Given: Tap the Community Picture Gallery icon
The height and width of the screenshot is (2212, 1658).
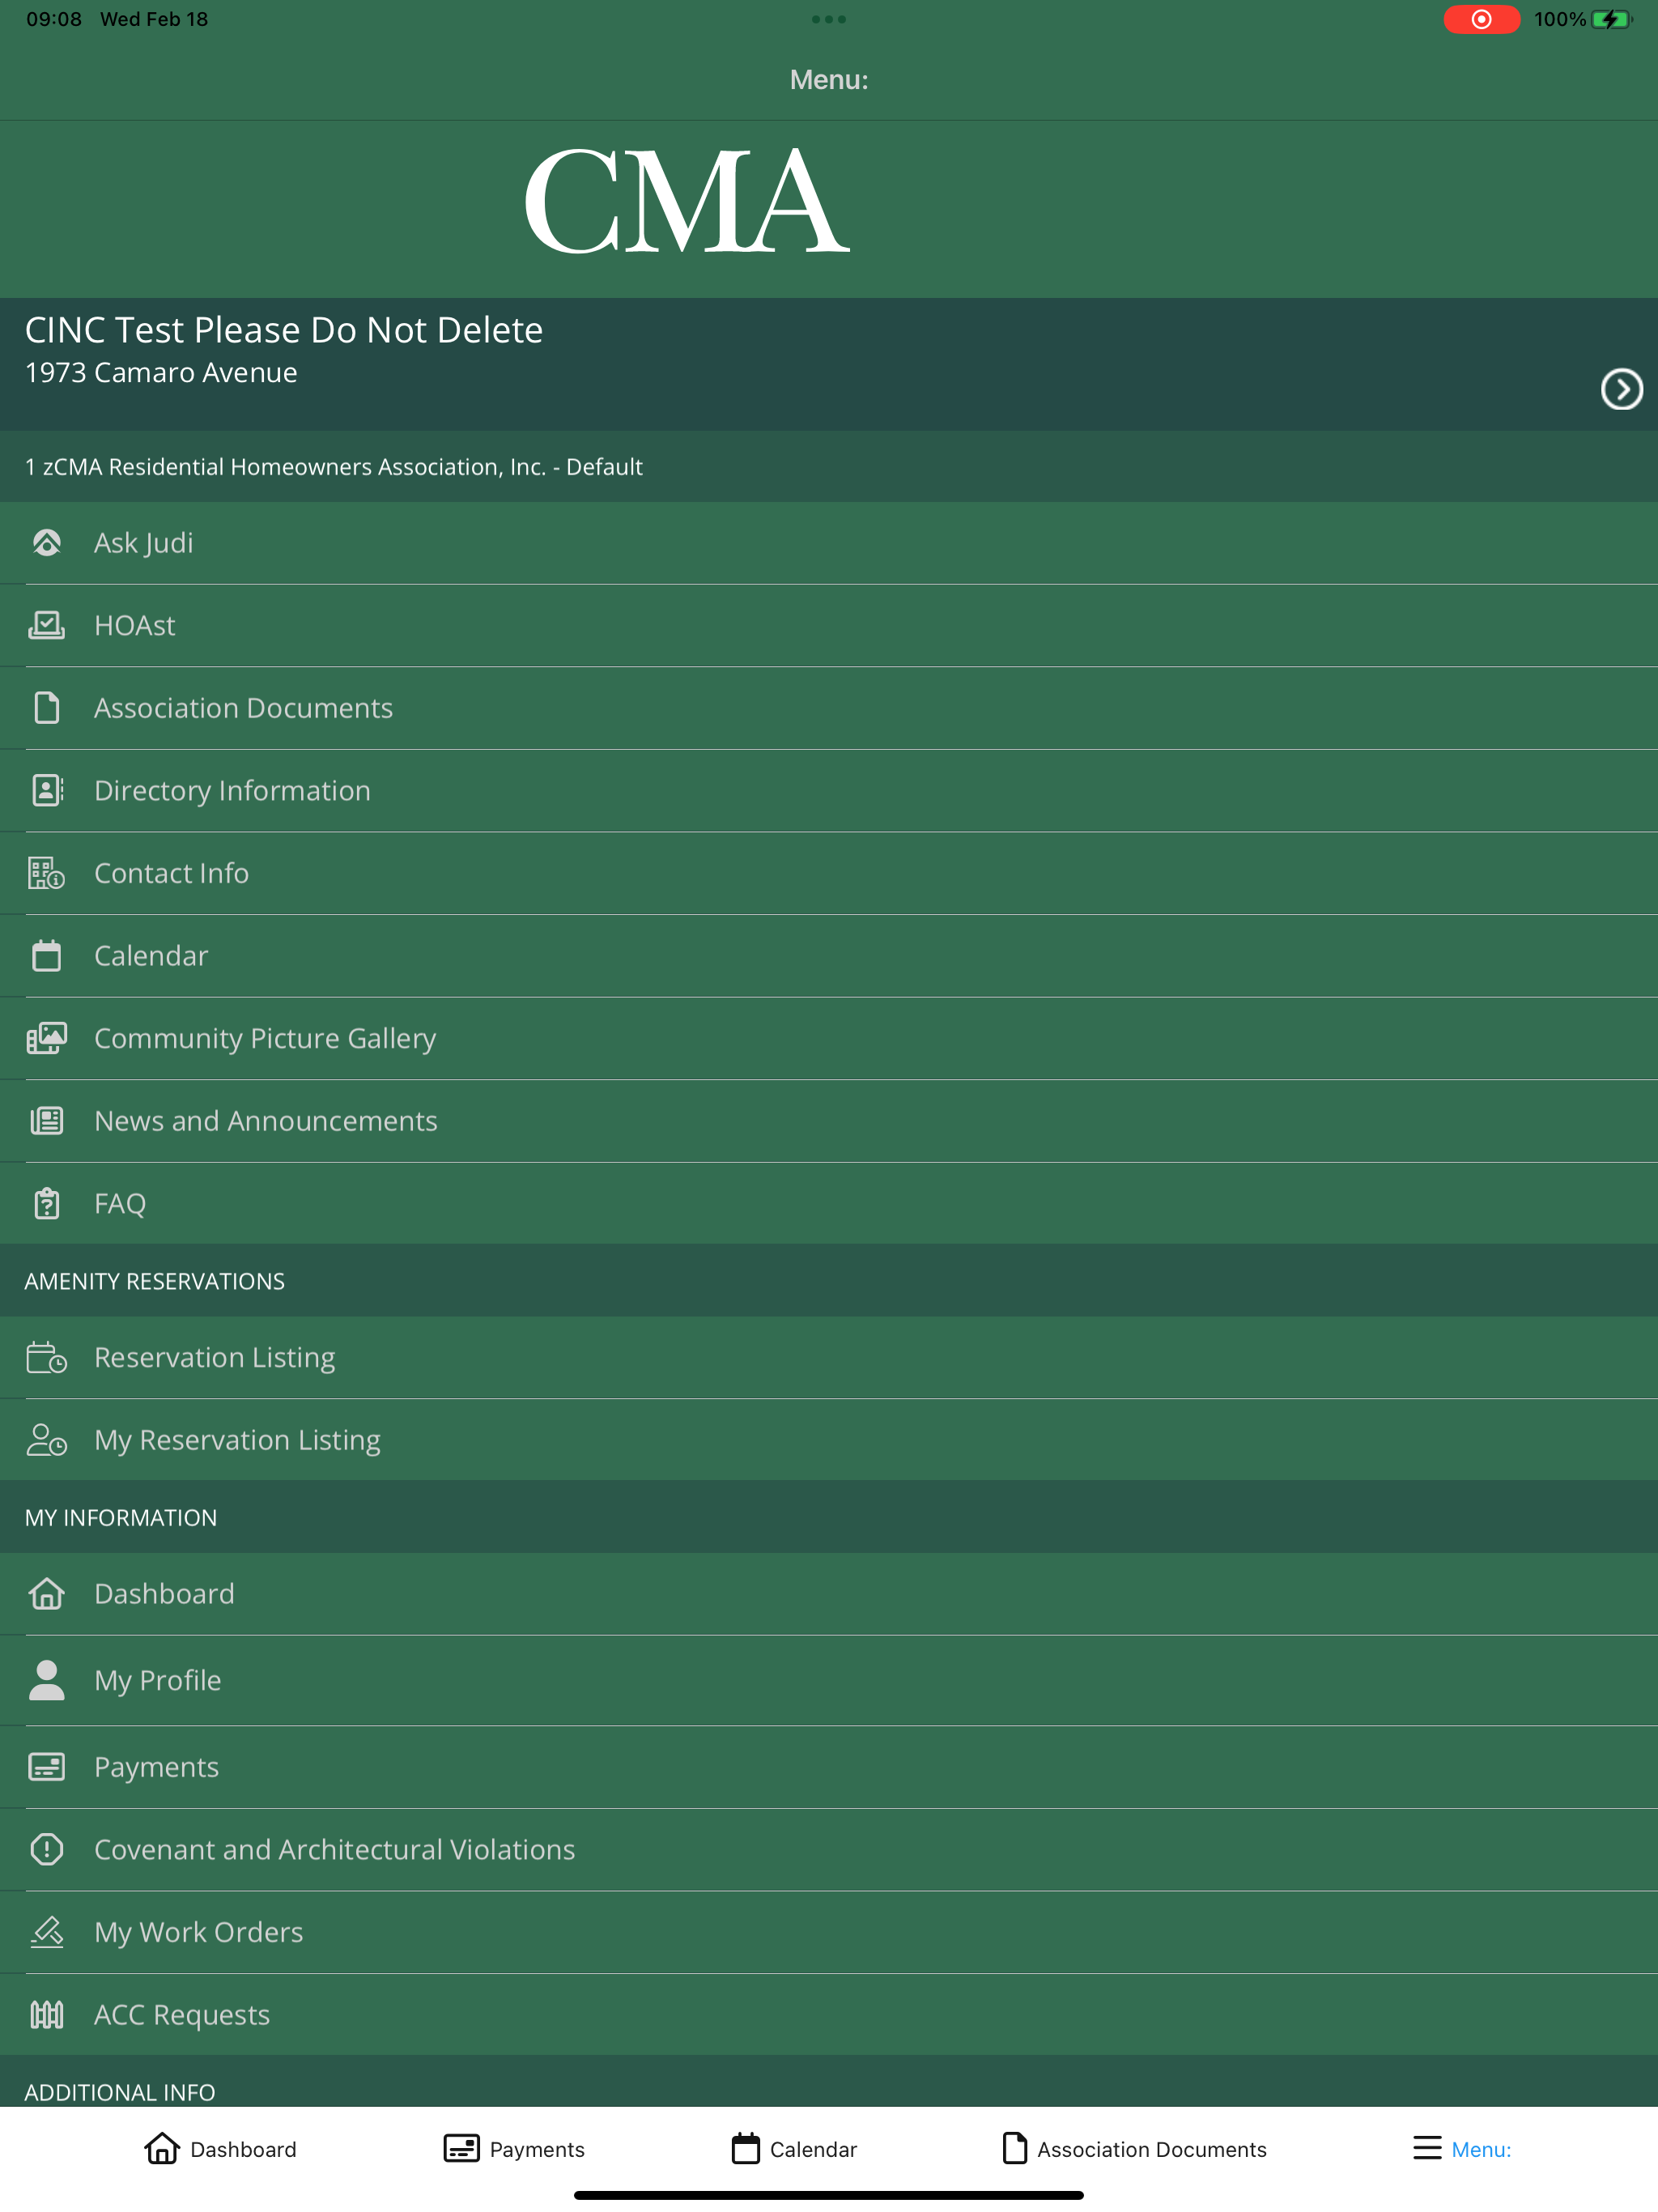Looking at the screenshot, I should pyautogui.click(x=47, y=1038).
